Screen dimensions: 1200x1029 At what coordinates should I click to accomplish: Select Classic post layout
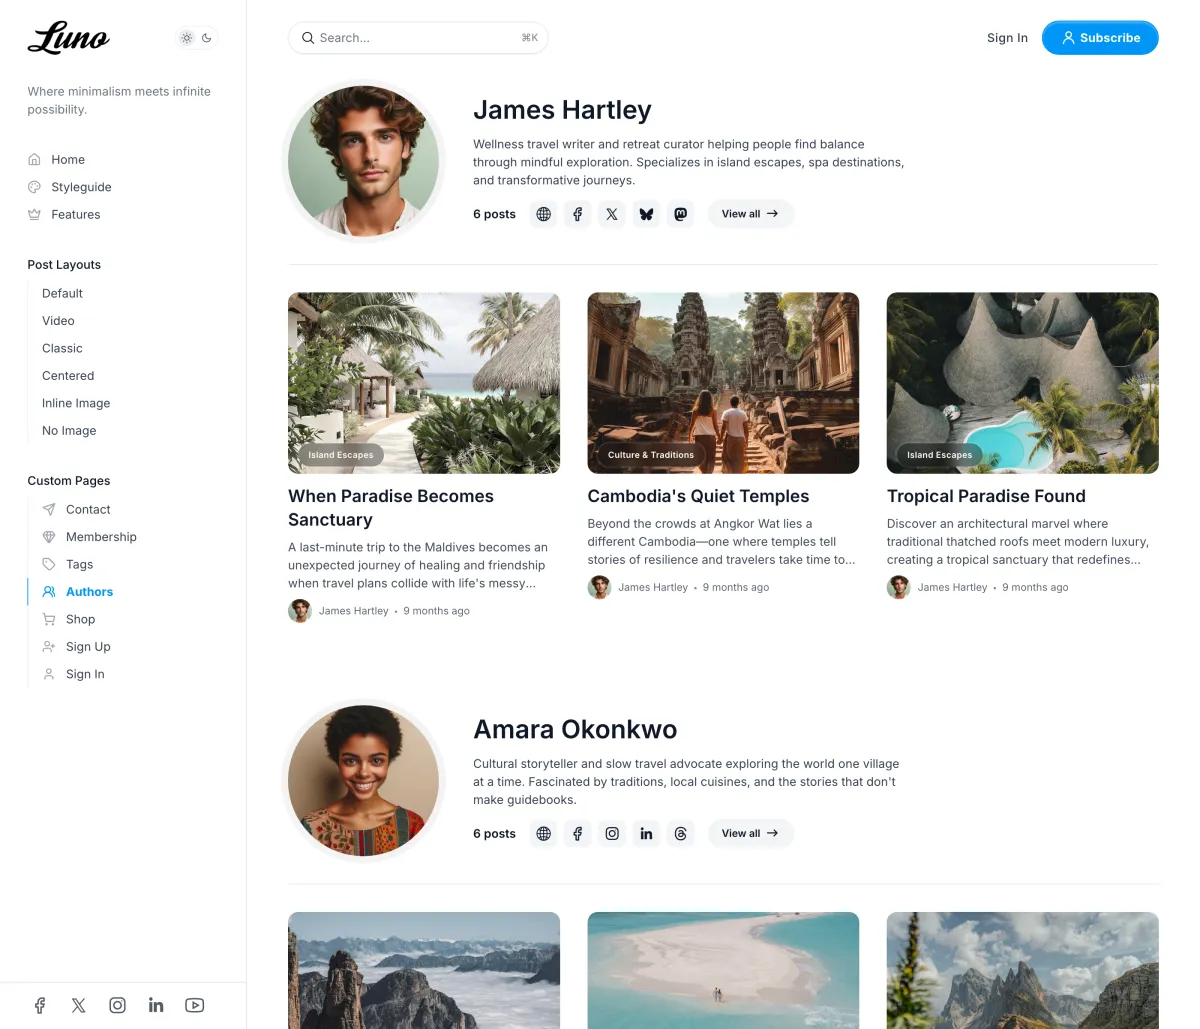click(x=62, y=349)
